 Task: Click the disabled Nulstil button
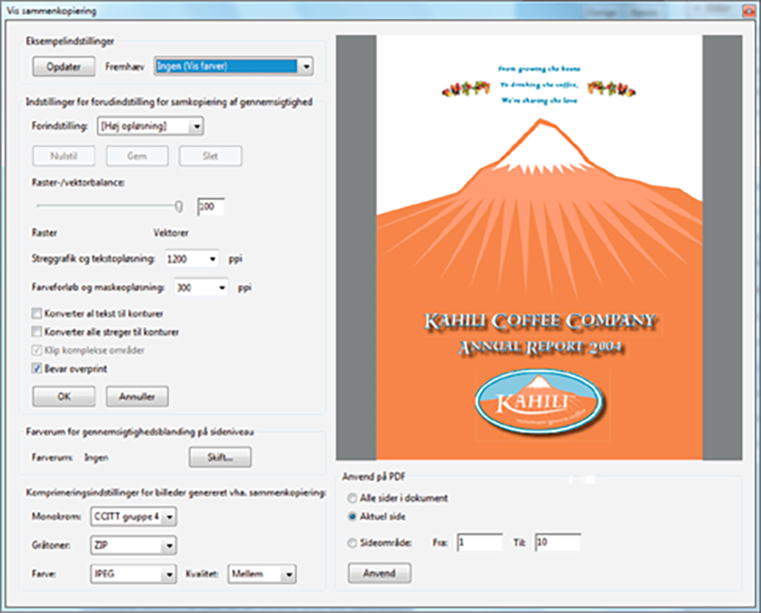click(x=64, y=156)
